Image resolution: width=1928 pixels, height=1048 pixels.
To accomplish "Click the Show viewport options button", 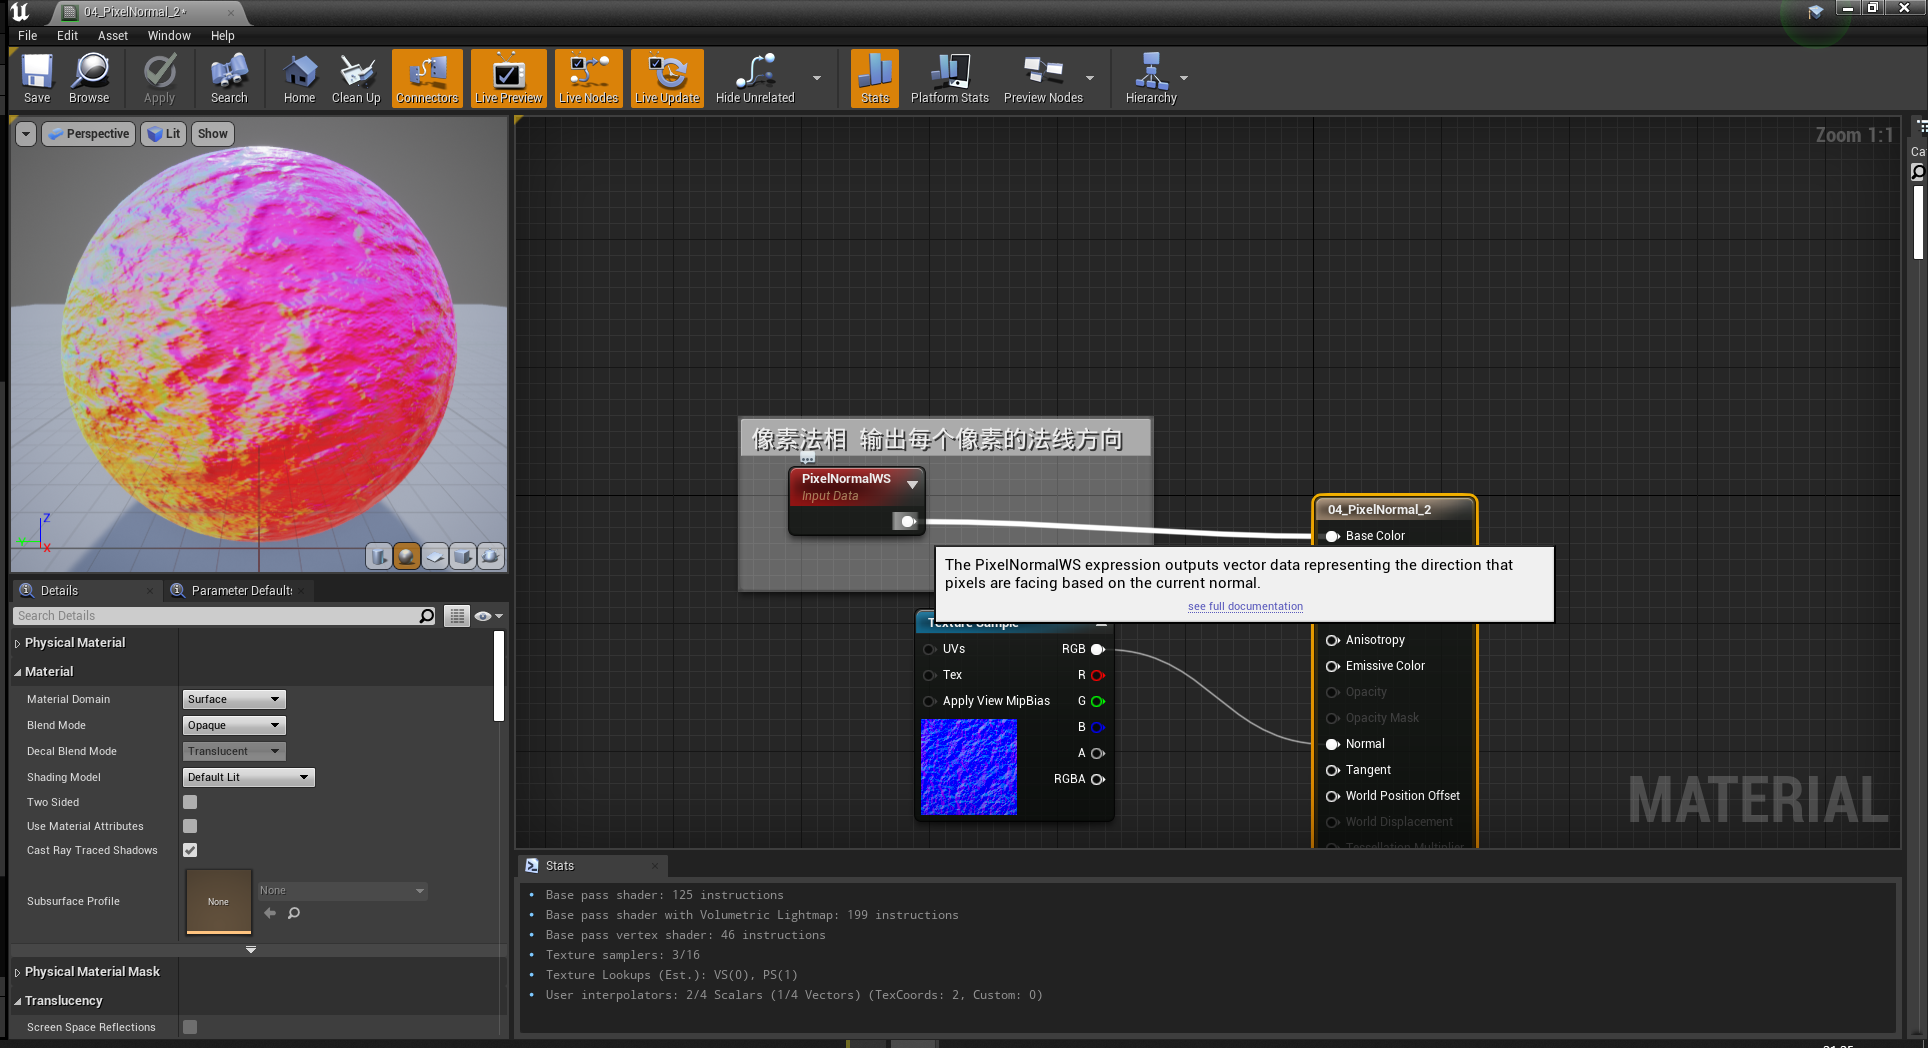I will coord(212,133).
